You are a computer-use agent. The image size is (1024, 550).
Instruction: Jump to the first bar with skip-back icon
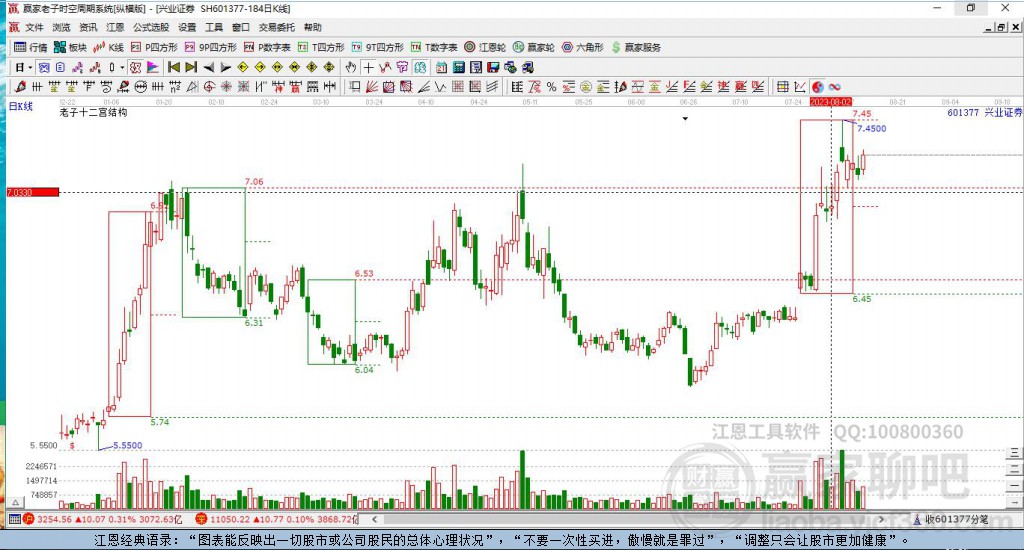[x=174, y=67]
